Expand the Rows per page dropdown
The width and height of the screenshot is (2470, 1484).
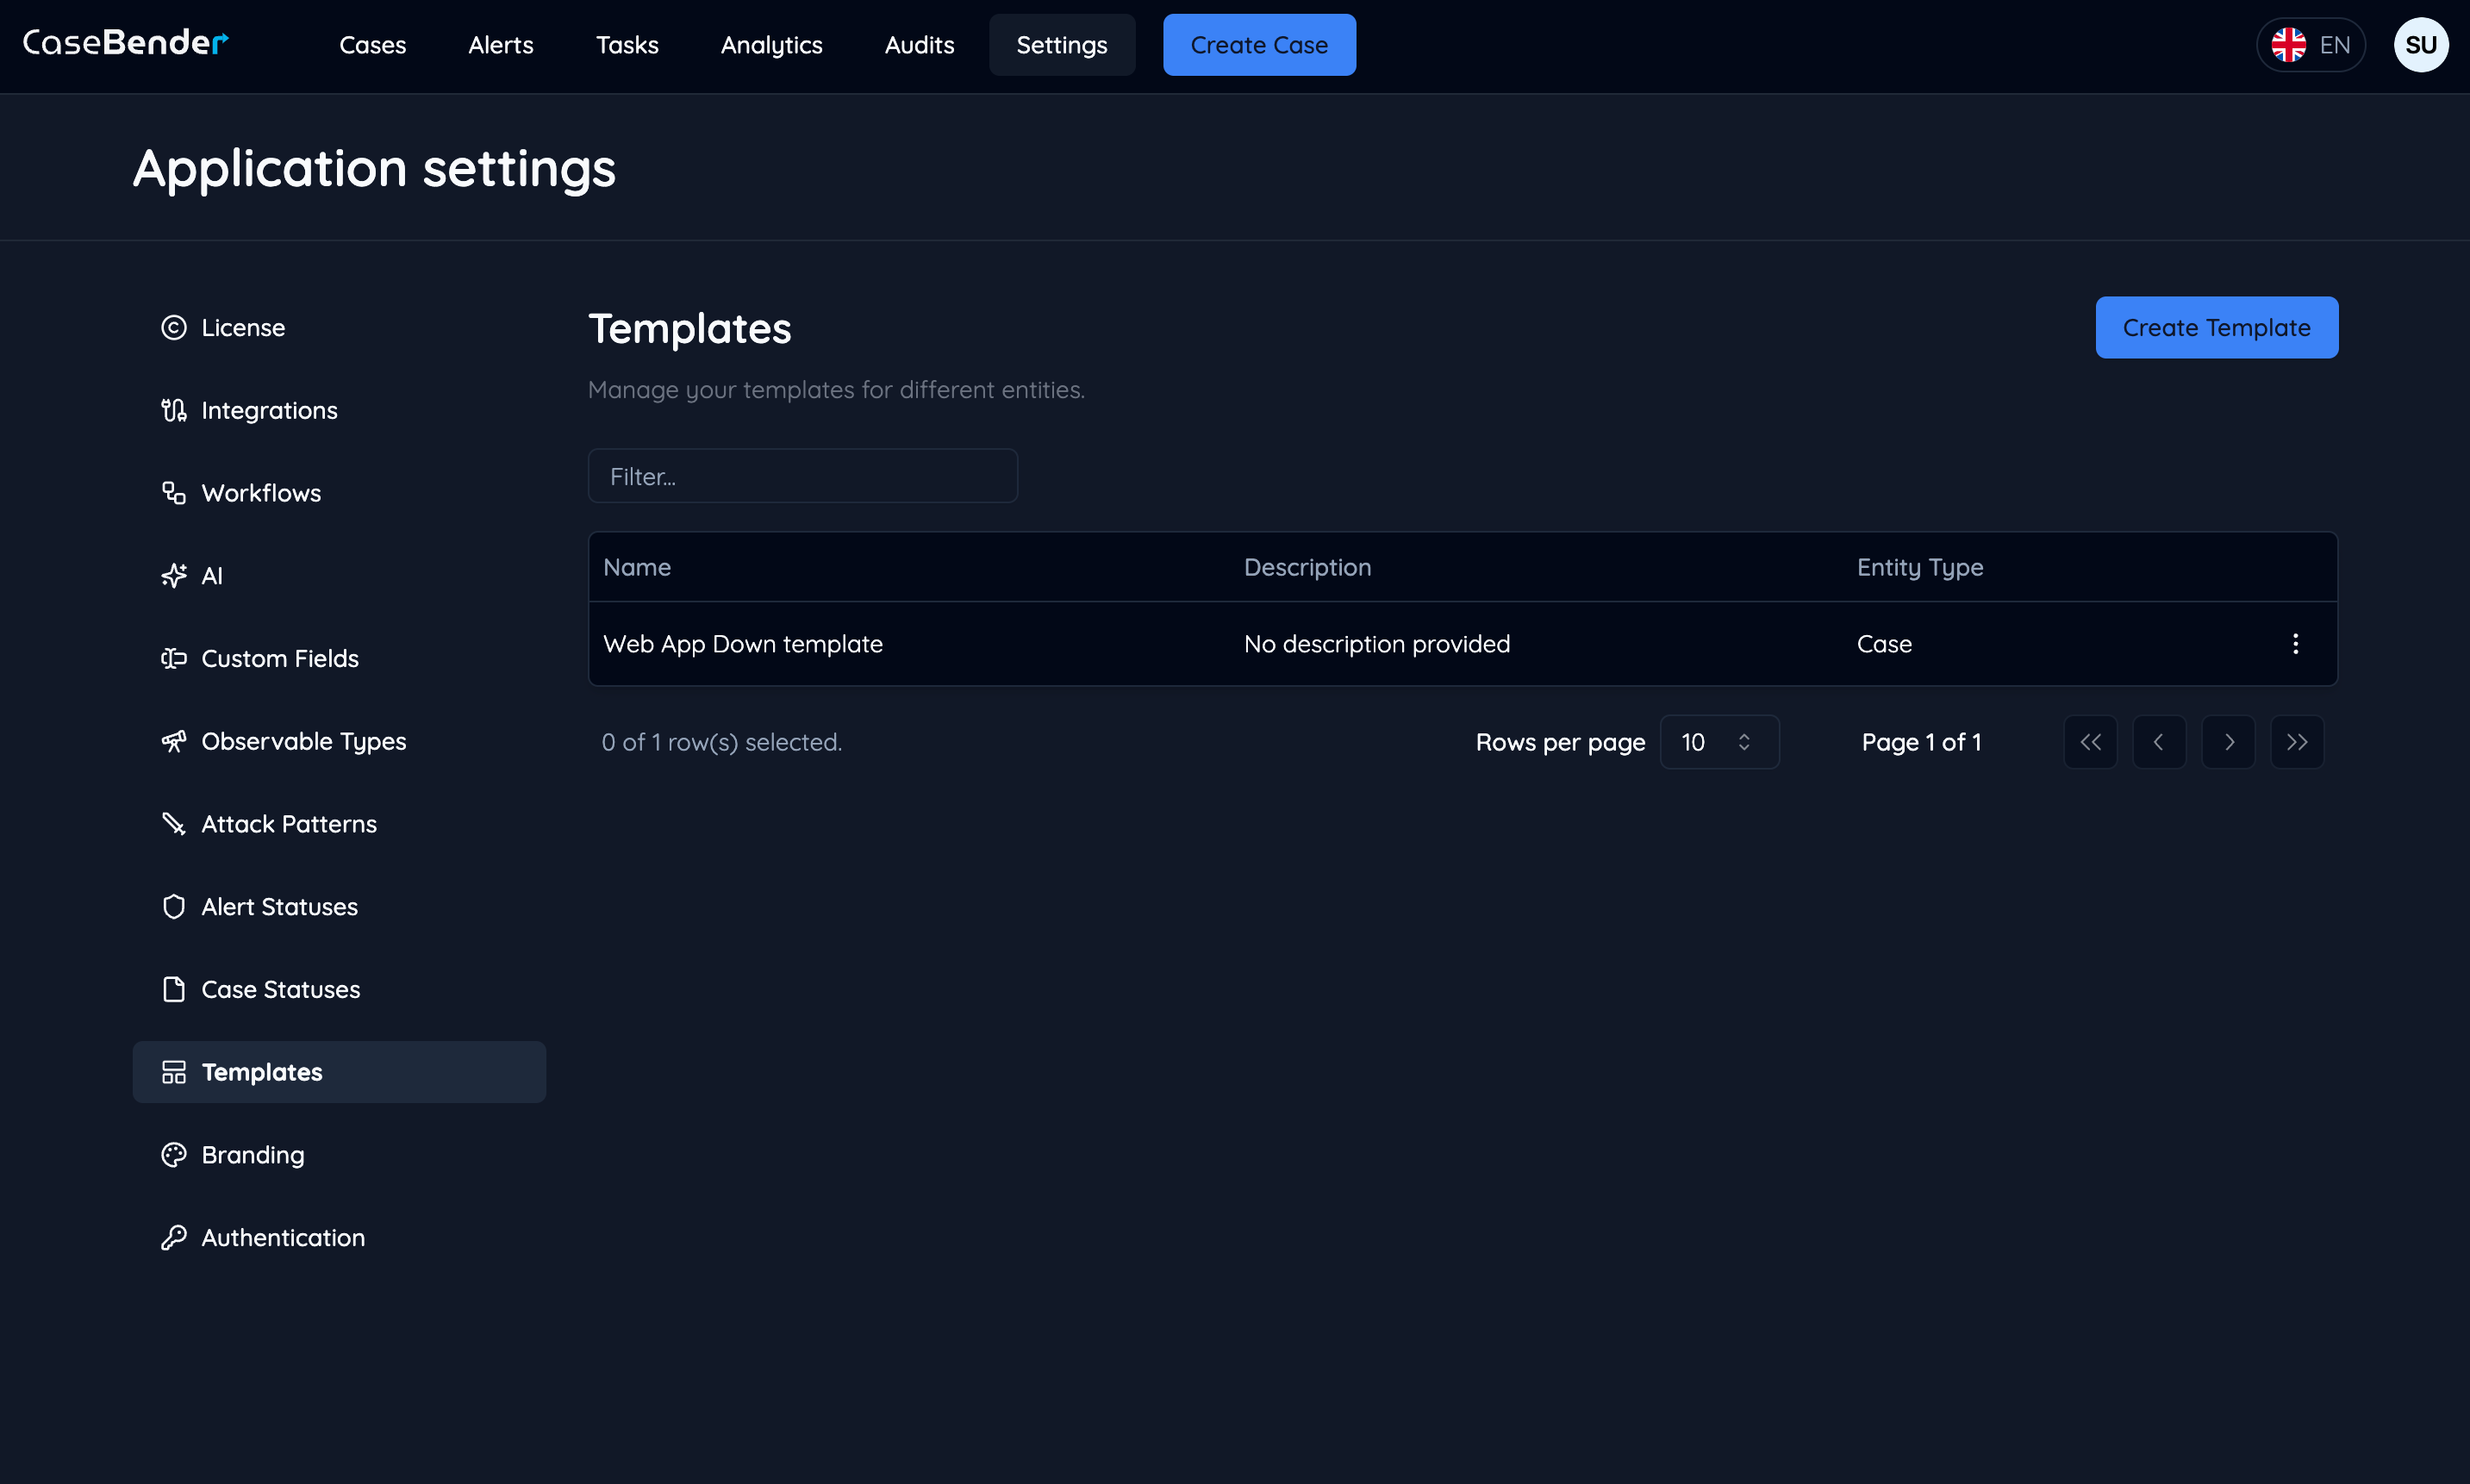click(x=1718, y=742)
